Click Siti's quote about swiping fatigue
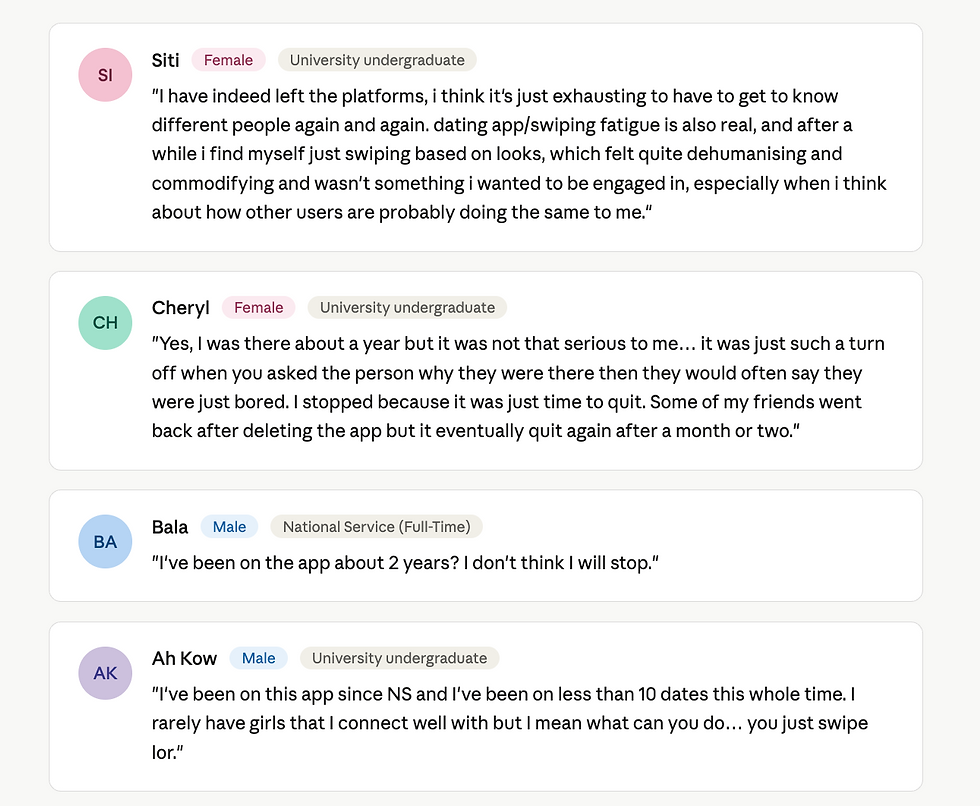 (519, 154)
